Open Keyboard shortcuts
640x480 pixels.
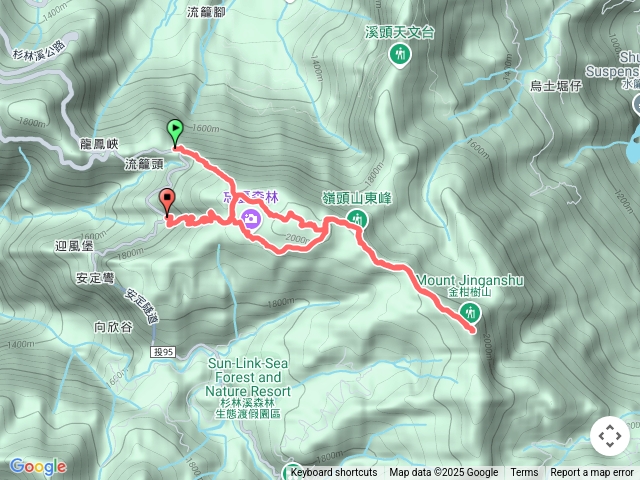(x=334, y=473)
